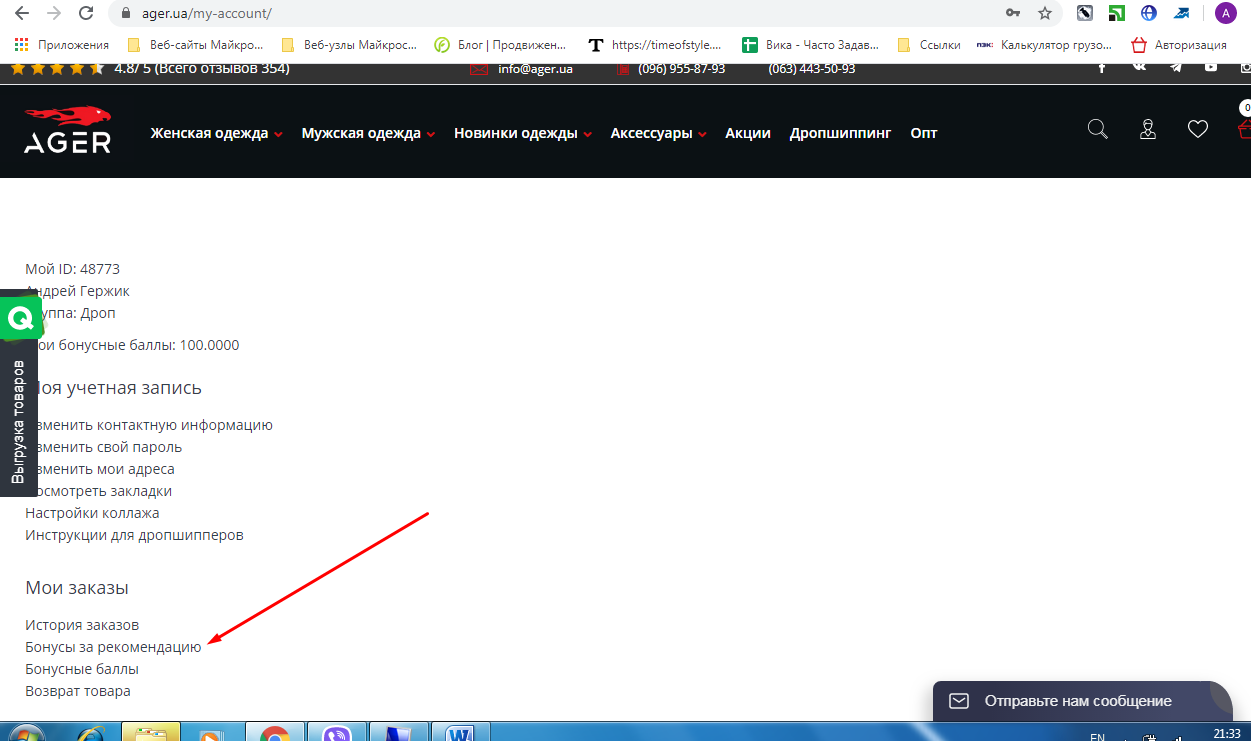Expand the Женская одежда dropdown menu
The image size is (1251, 741).
click(x=216, y=134)
